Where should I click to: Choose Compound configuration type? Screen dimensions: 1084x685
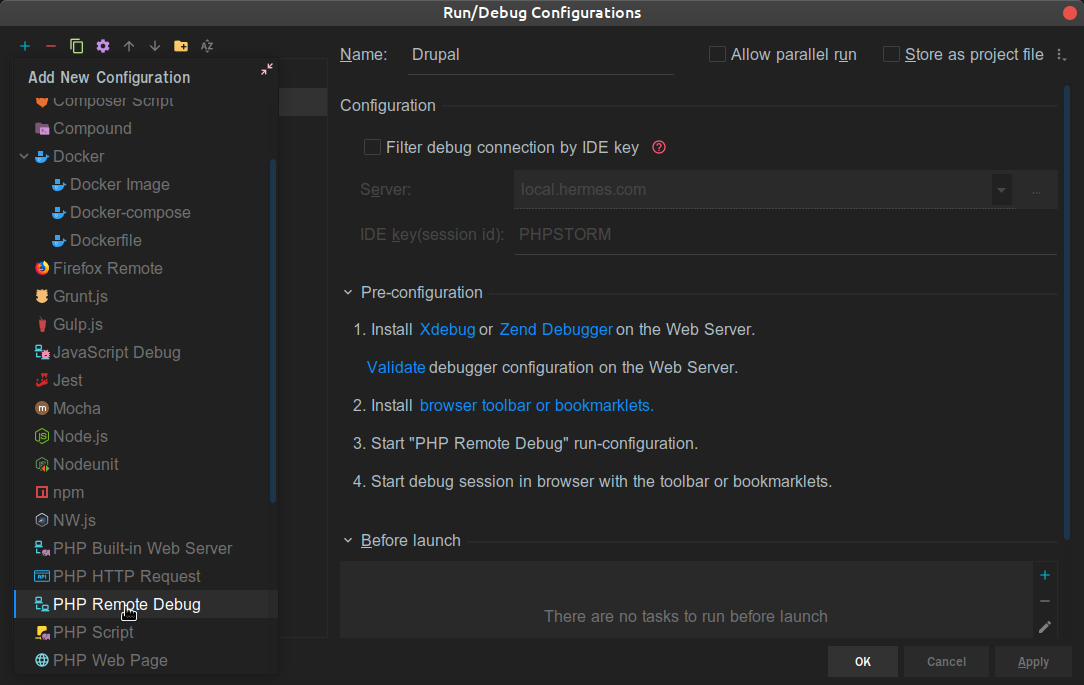coord(146,129)
